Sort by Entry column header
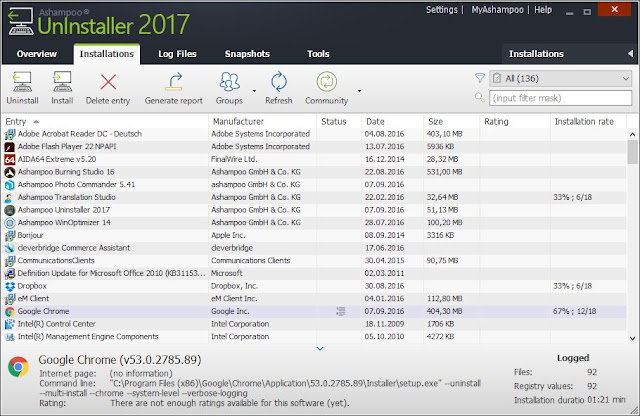The height and width of the screenshot is (416, 640). click(16, 121)
